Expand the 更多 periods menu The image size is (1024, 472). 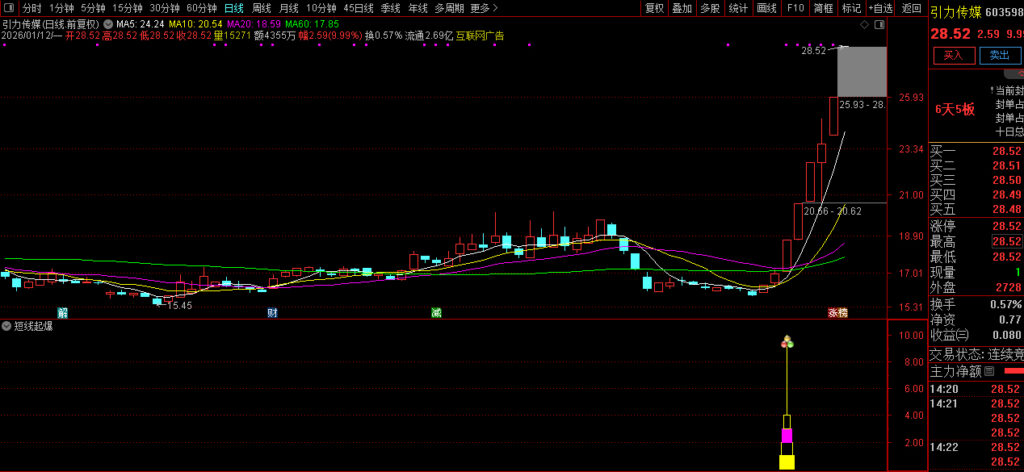[484, 7]
